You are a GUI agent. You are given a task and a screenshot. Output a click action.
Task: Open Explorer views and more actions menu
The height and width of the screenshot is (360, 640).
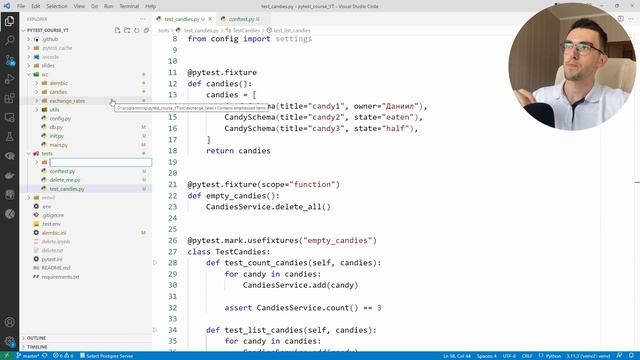click(142, 19)
